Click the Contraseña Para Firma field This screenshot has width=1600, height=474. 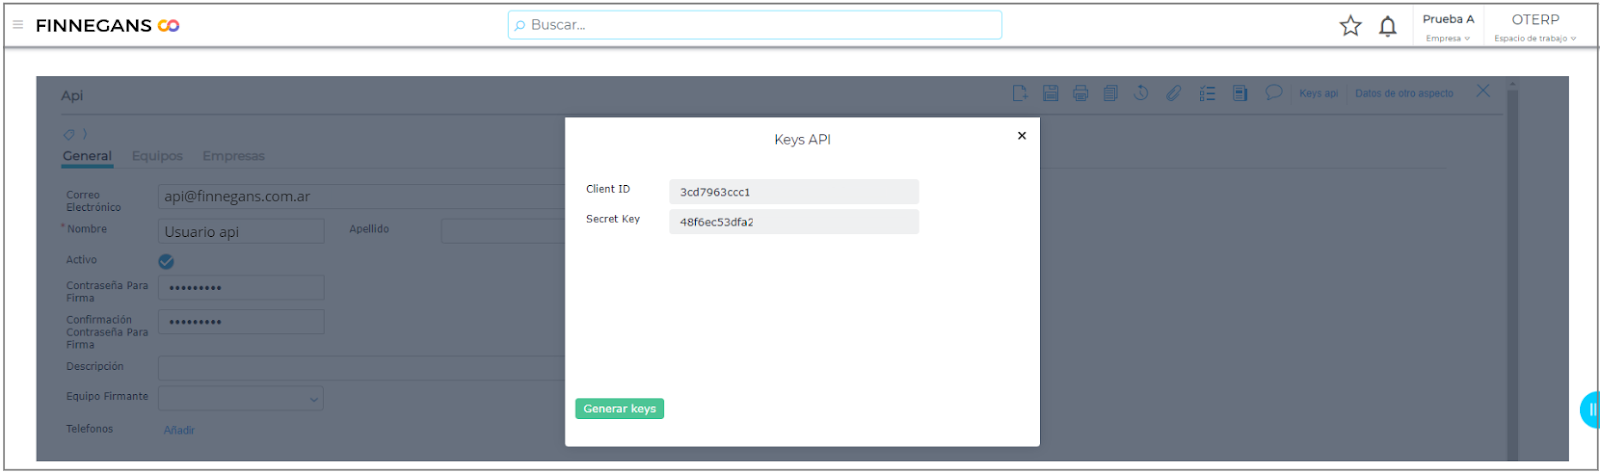[x=241, y=288]
